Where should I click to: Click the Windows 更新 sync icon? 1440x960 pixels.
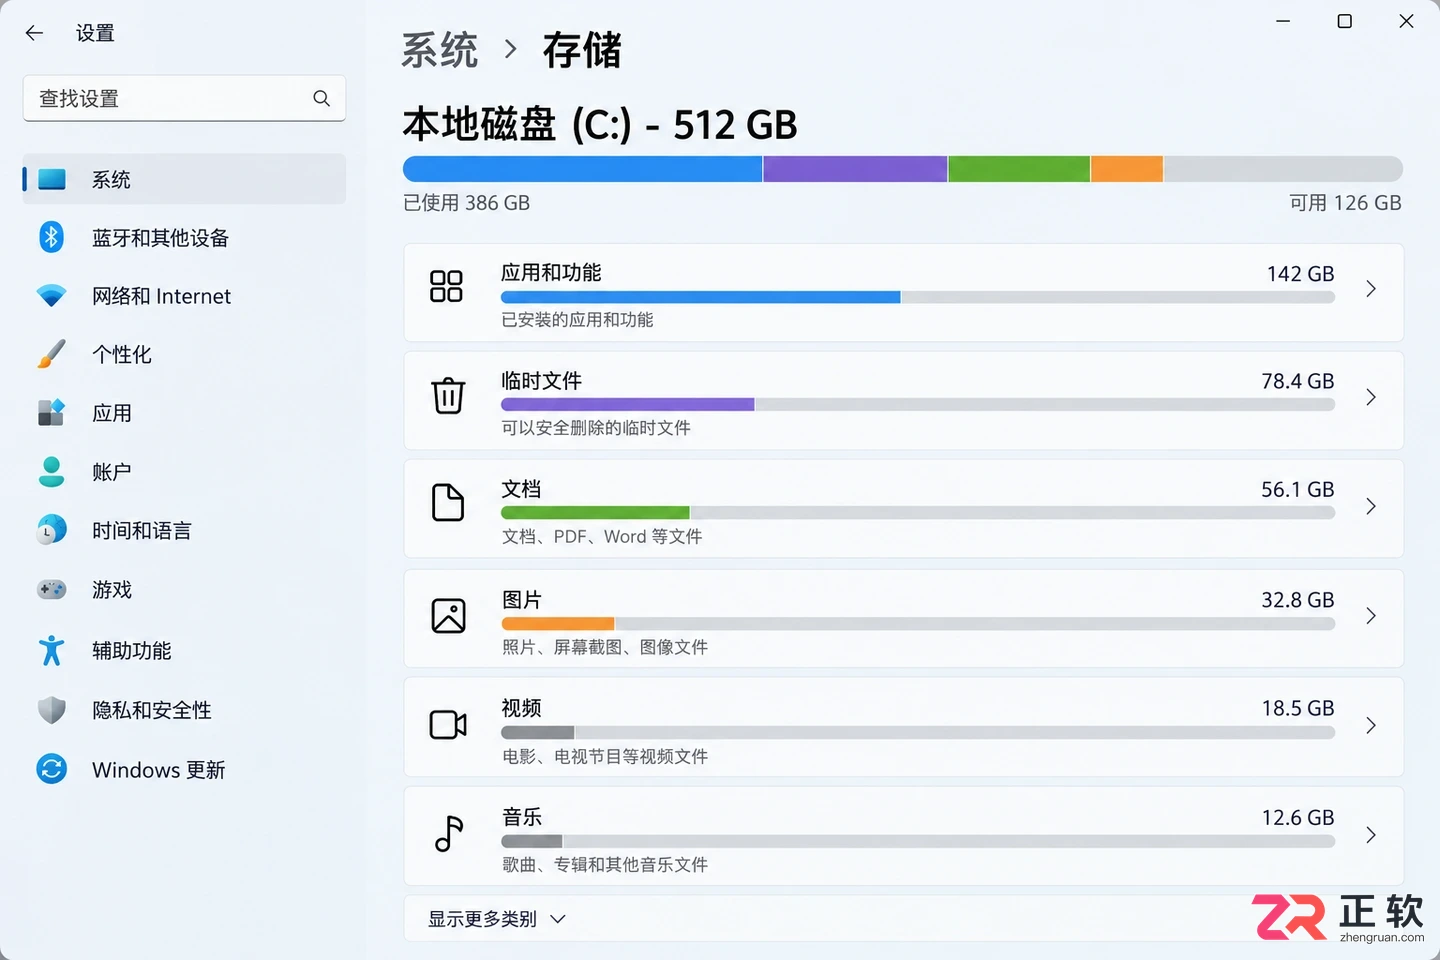(52, 769)
